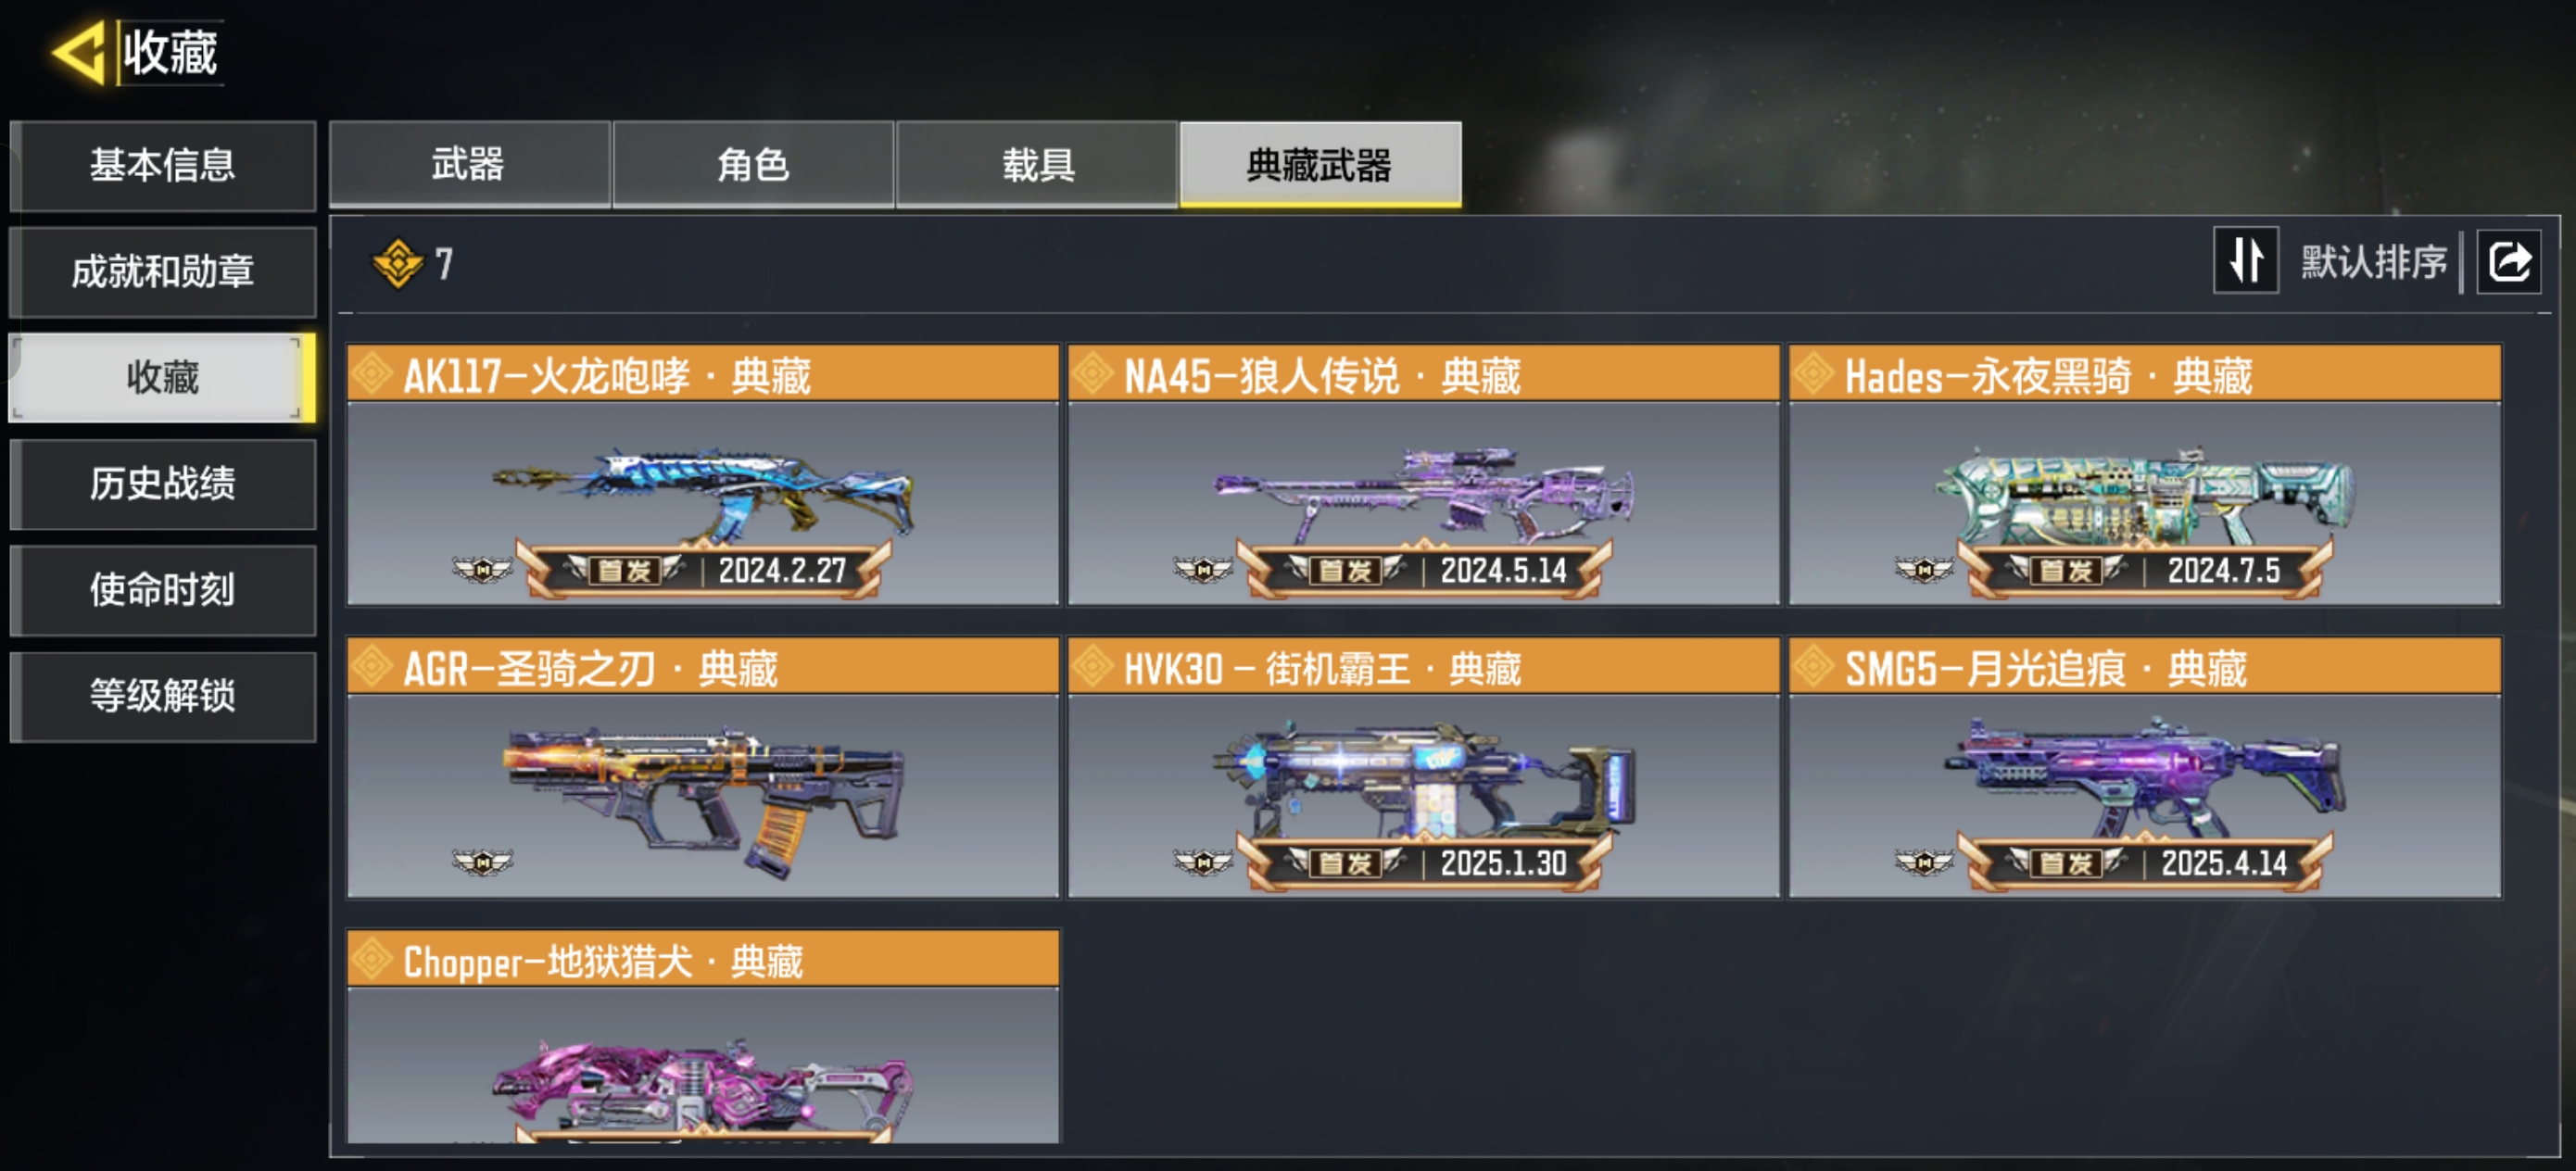The height and width of the screenshot is (1171, 2576).
Task: Click the winged emblem on AGR card
Action: click(x=482, y=862)
